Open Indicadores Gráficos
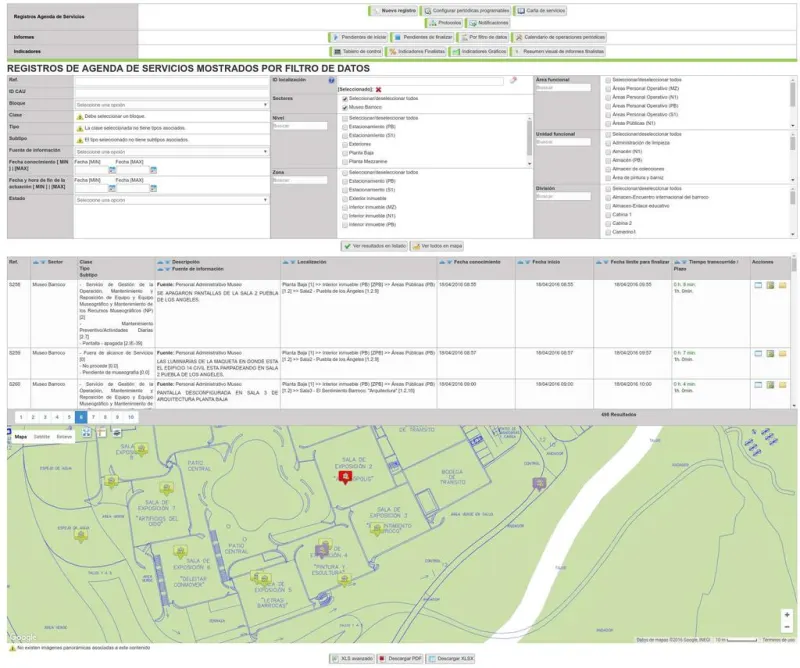The width and height of the screenshot is (800, 668). tap(479, 52)
